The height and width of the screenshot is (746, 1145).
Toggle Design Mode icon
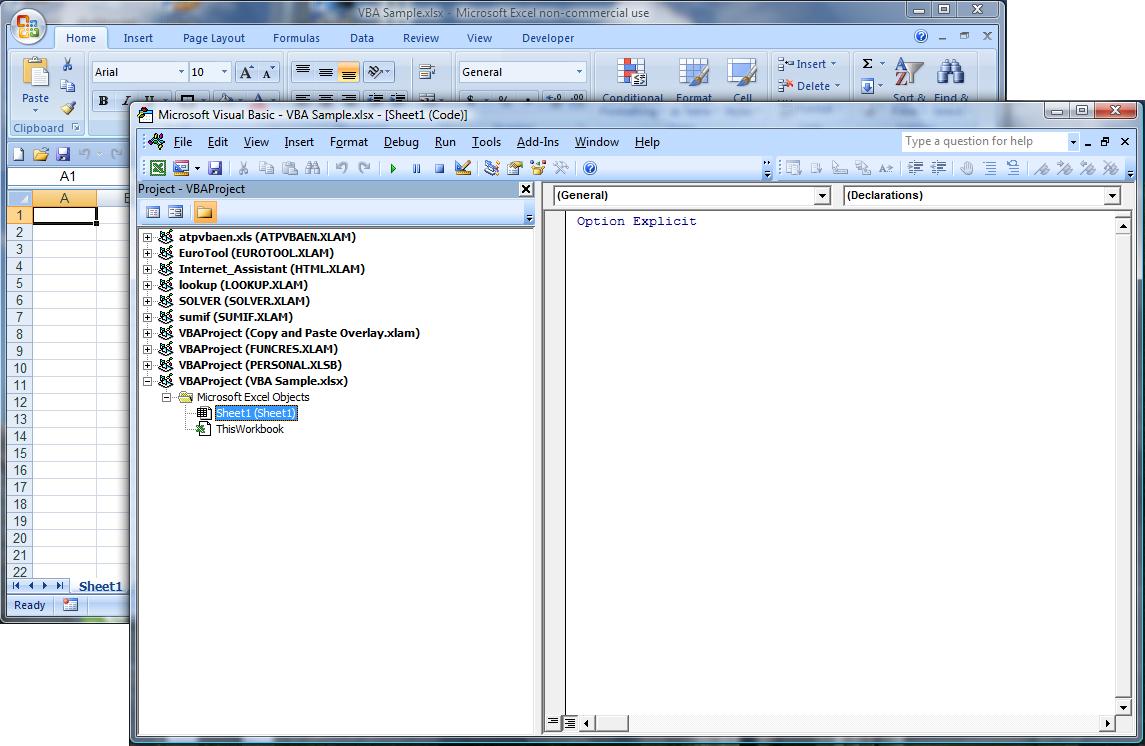[x=462, y=169]
